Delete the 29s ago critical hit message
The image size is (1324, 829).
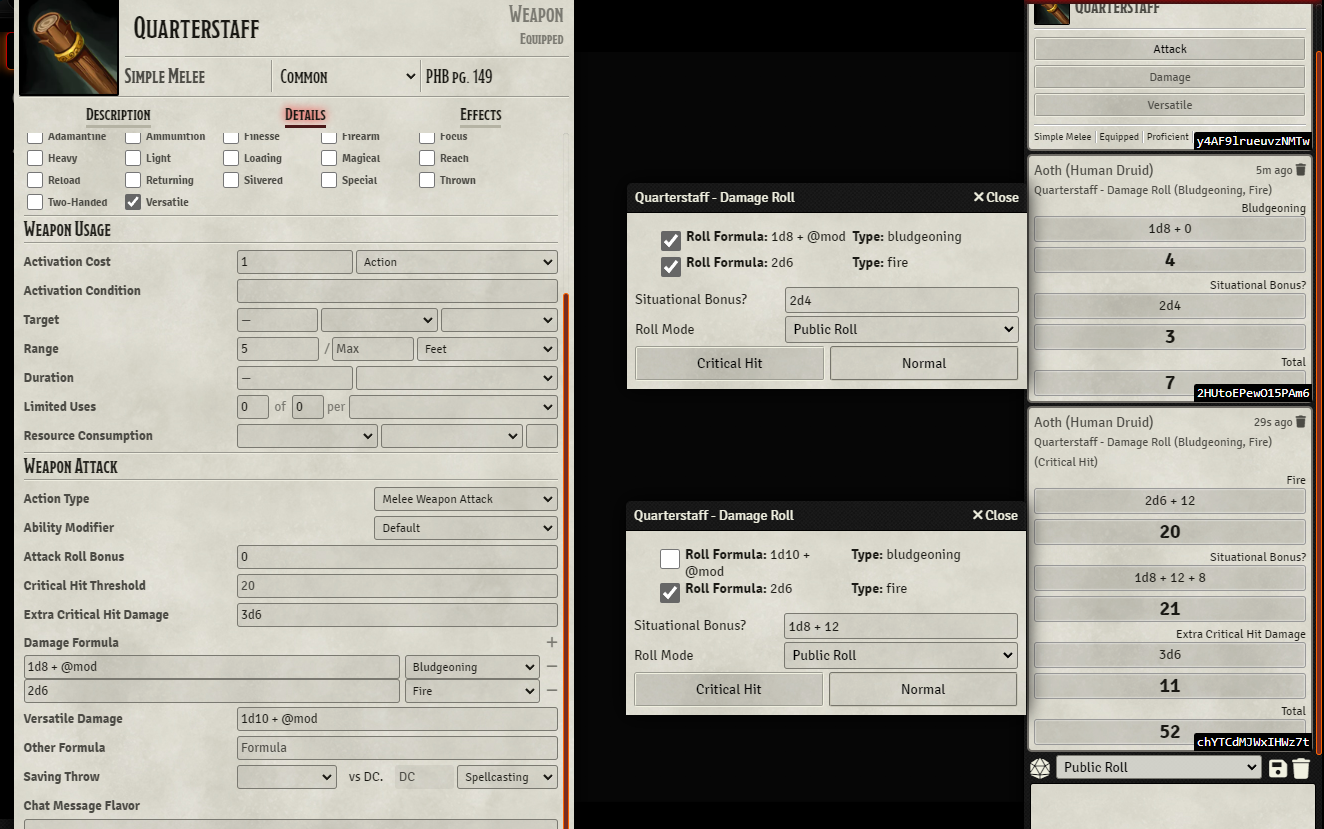click(1303, 421)
